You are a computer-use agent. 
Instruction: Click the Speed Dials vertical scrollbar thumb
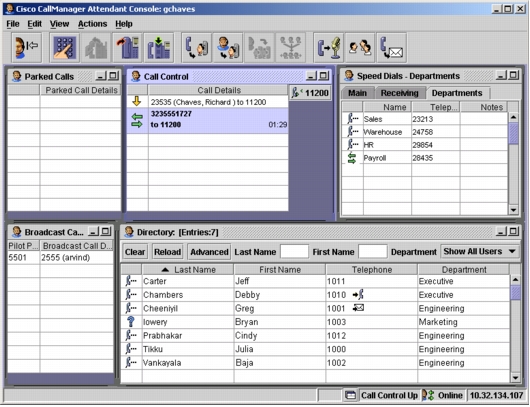pos(513,133)
